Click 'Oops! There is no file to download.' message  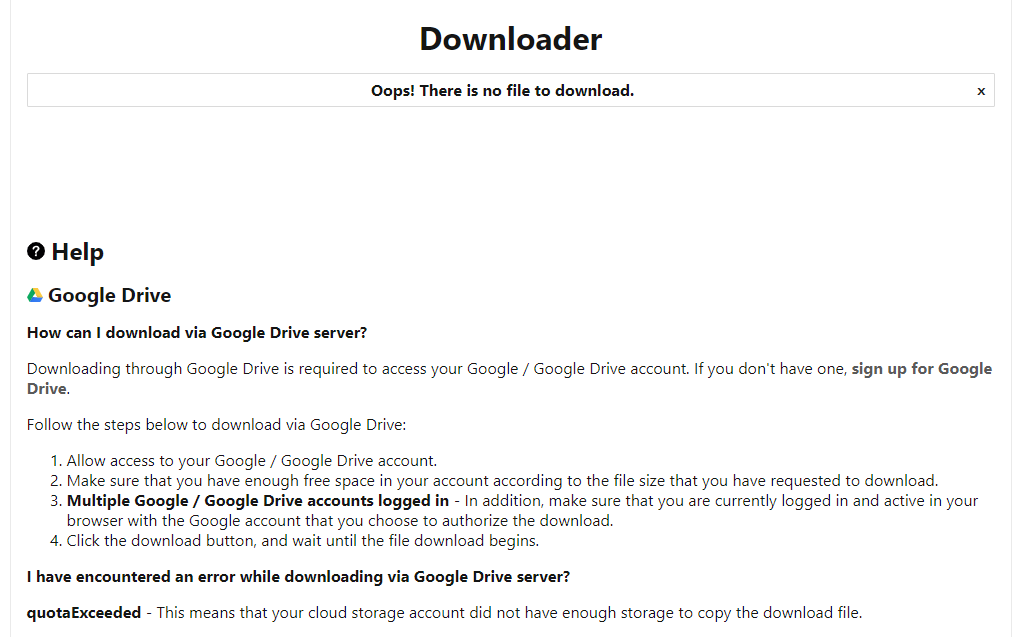502,91
